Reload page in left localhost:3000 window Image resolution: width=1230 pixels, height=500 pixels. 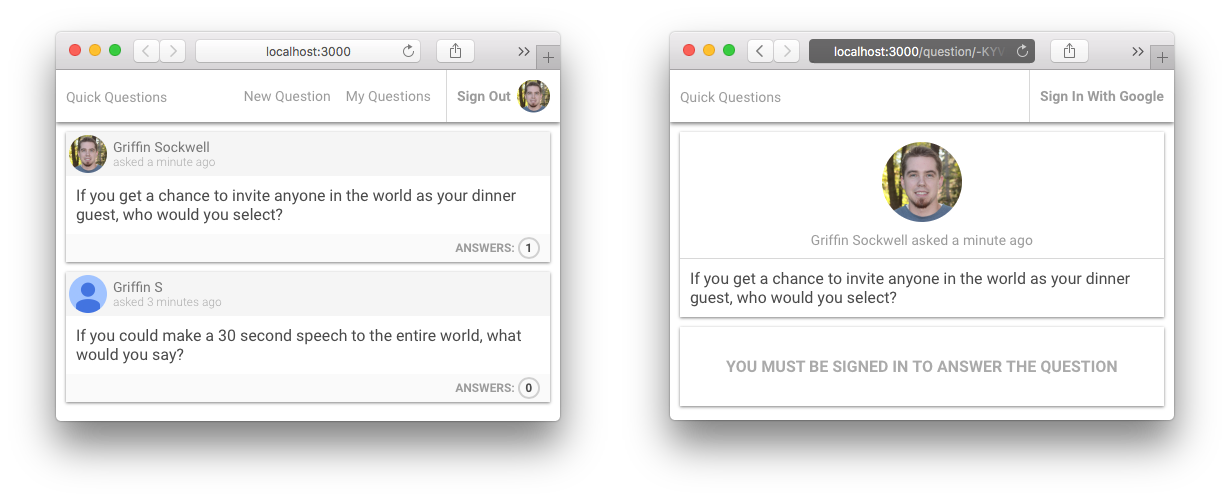click(408, 51)
